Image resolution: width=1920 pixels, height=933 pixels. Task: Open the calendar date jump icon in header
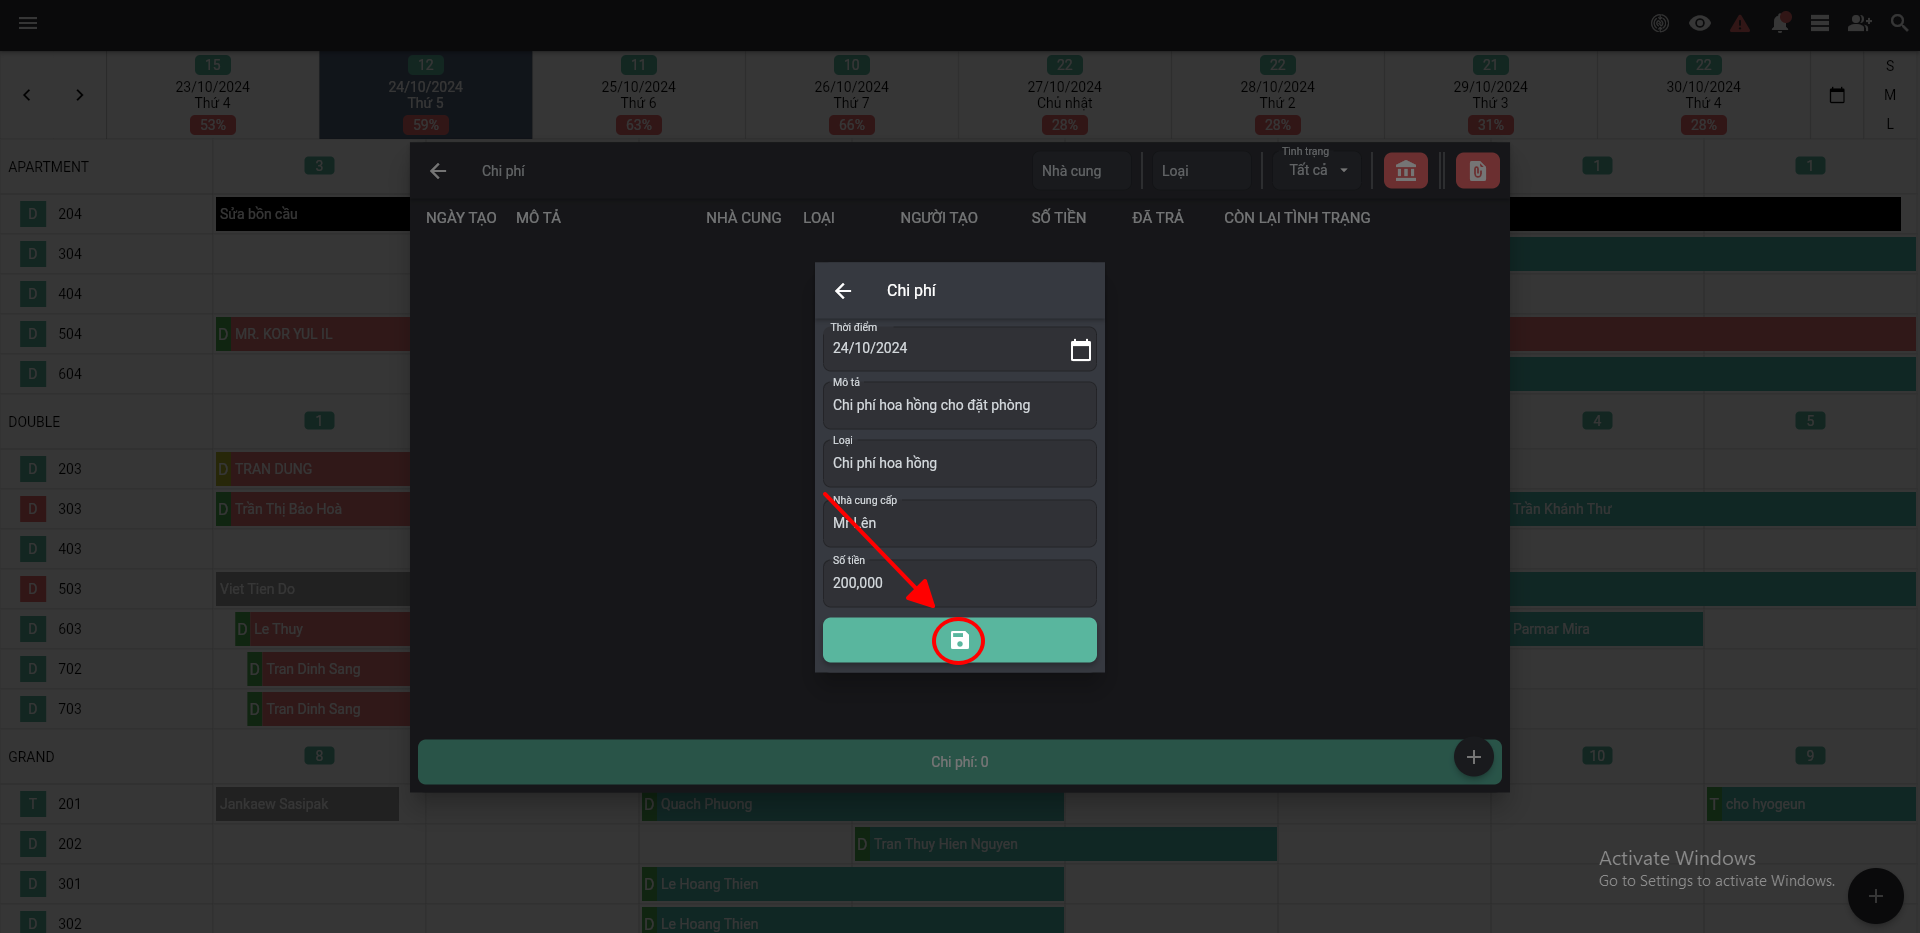pos(1837,95)
